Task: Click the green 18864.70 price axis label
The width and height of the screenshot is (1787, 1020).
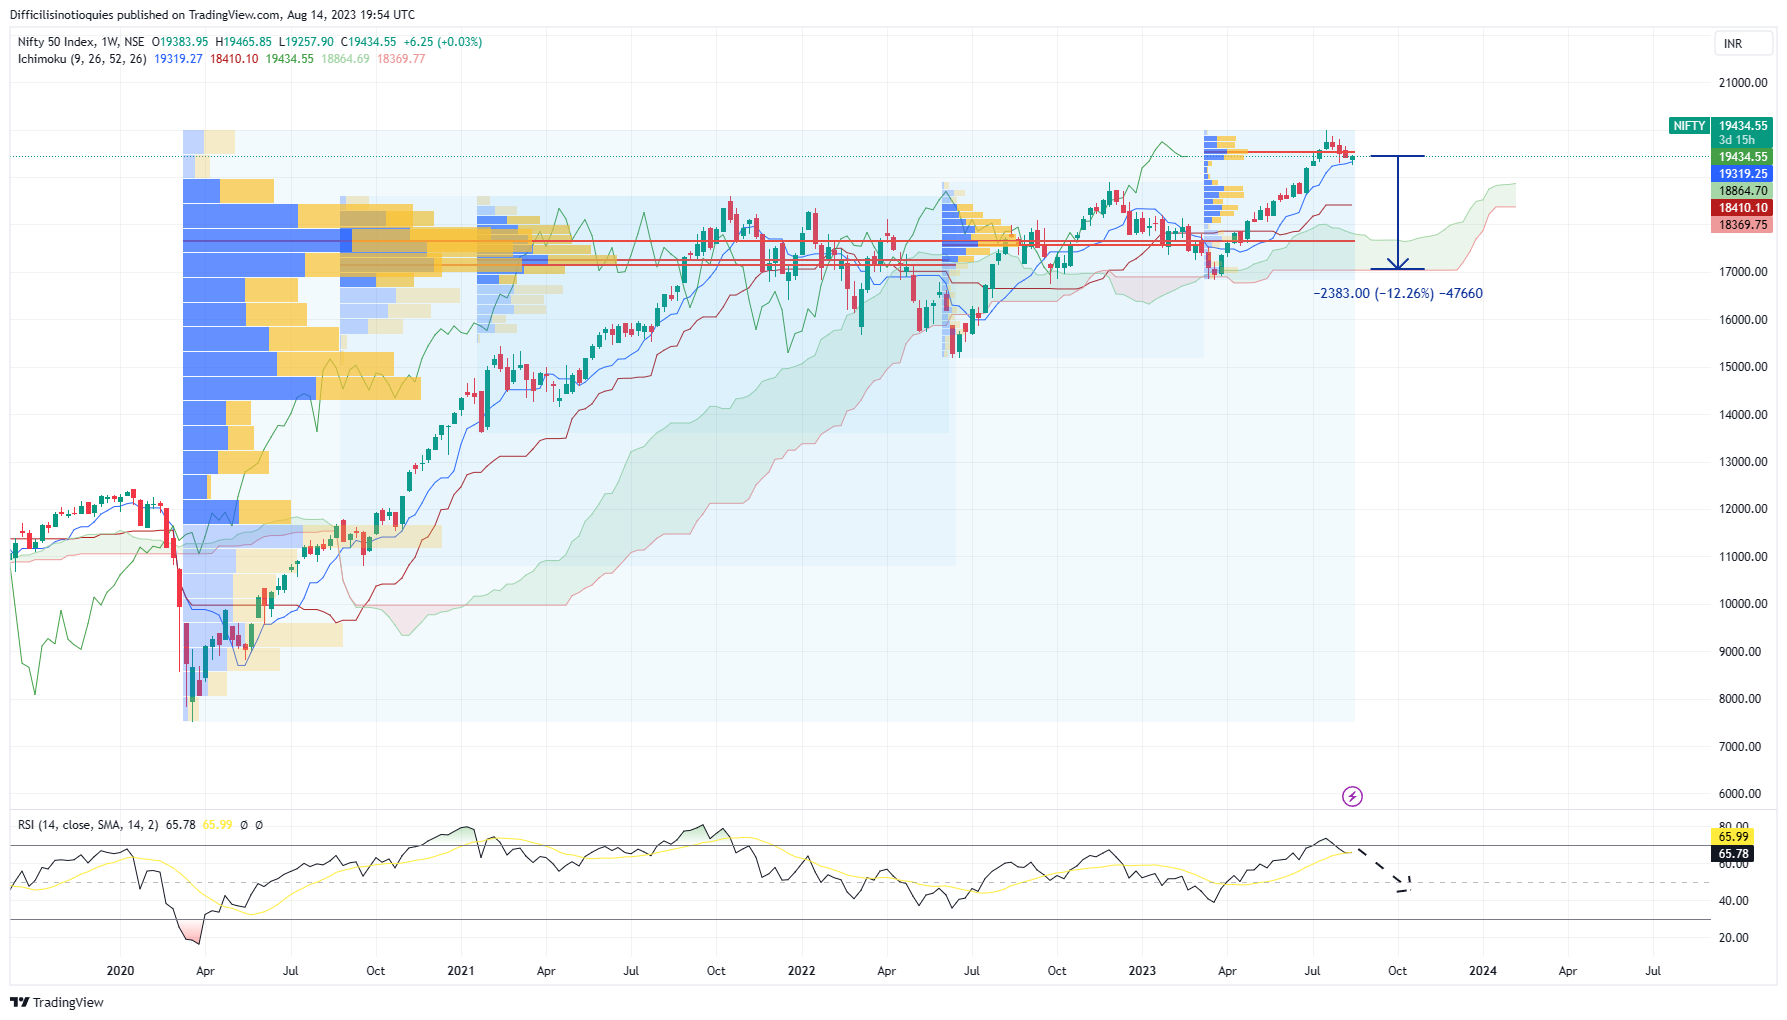Action: click(x=1743, y=191)
